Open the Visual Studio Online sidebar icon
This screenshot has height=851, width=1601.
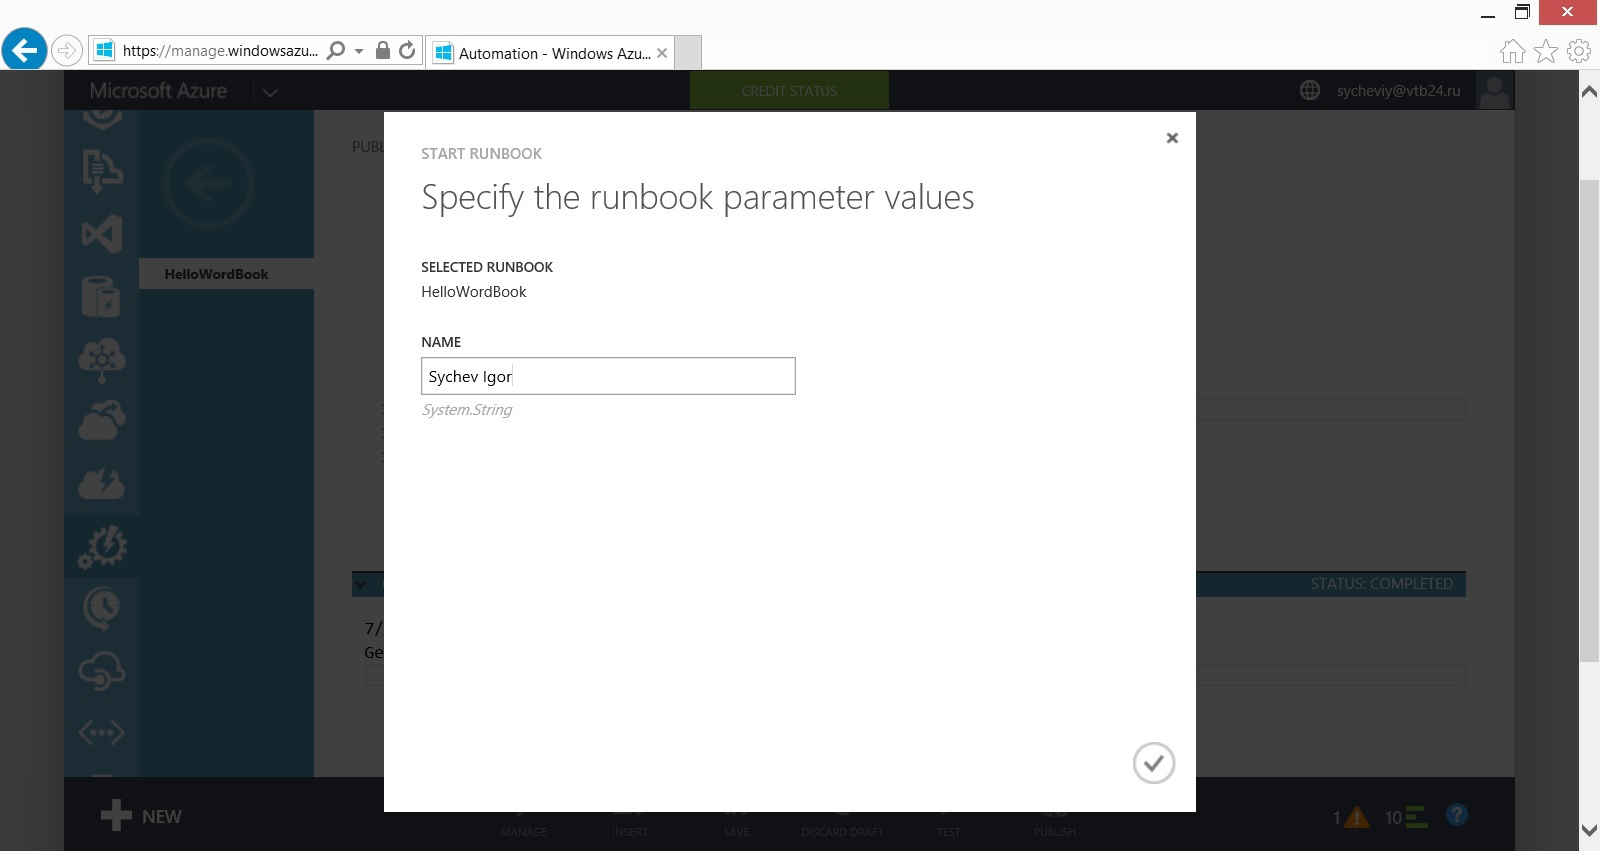[101, 234]
